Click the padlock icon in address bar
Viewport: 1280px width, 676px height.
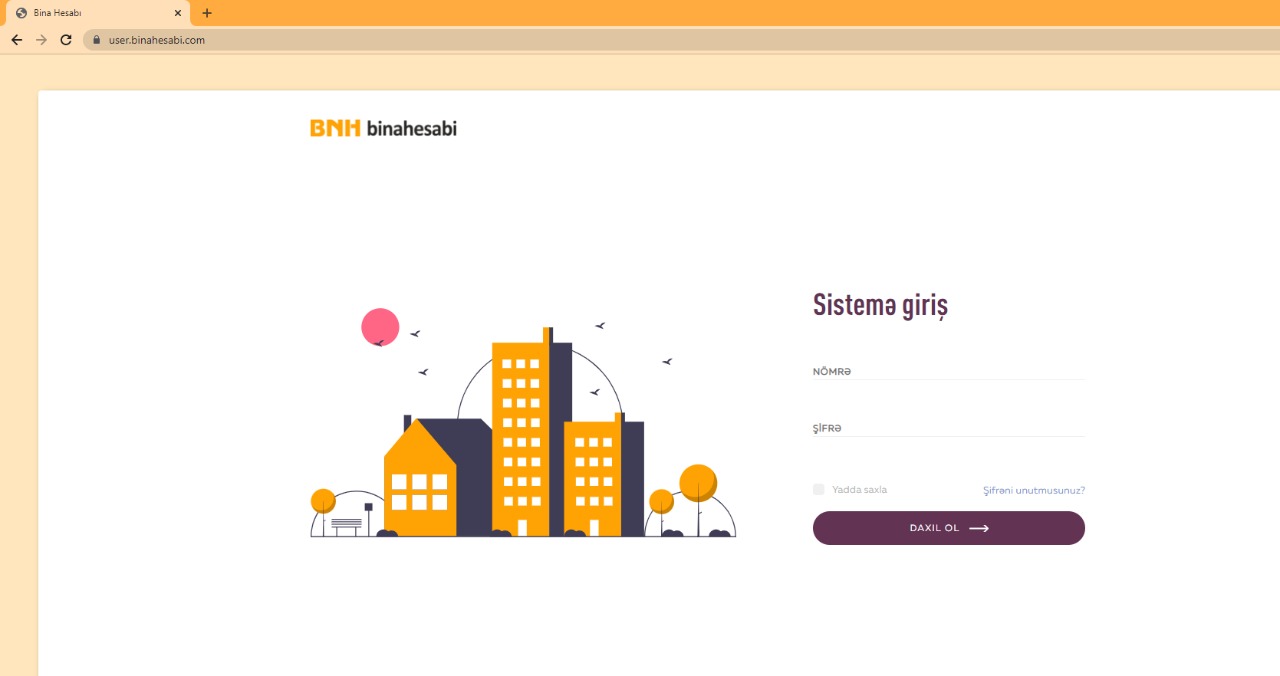tap(97, 40)
